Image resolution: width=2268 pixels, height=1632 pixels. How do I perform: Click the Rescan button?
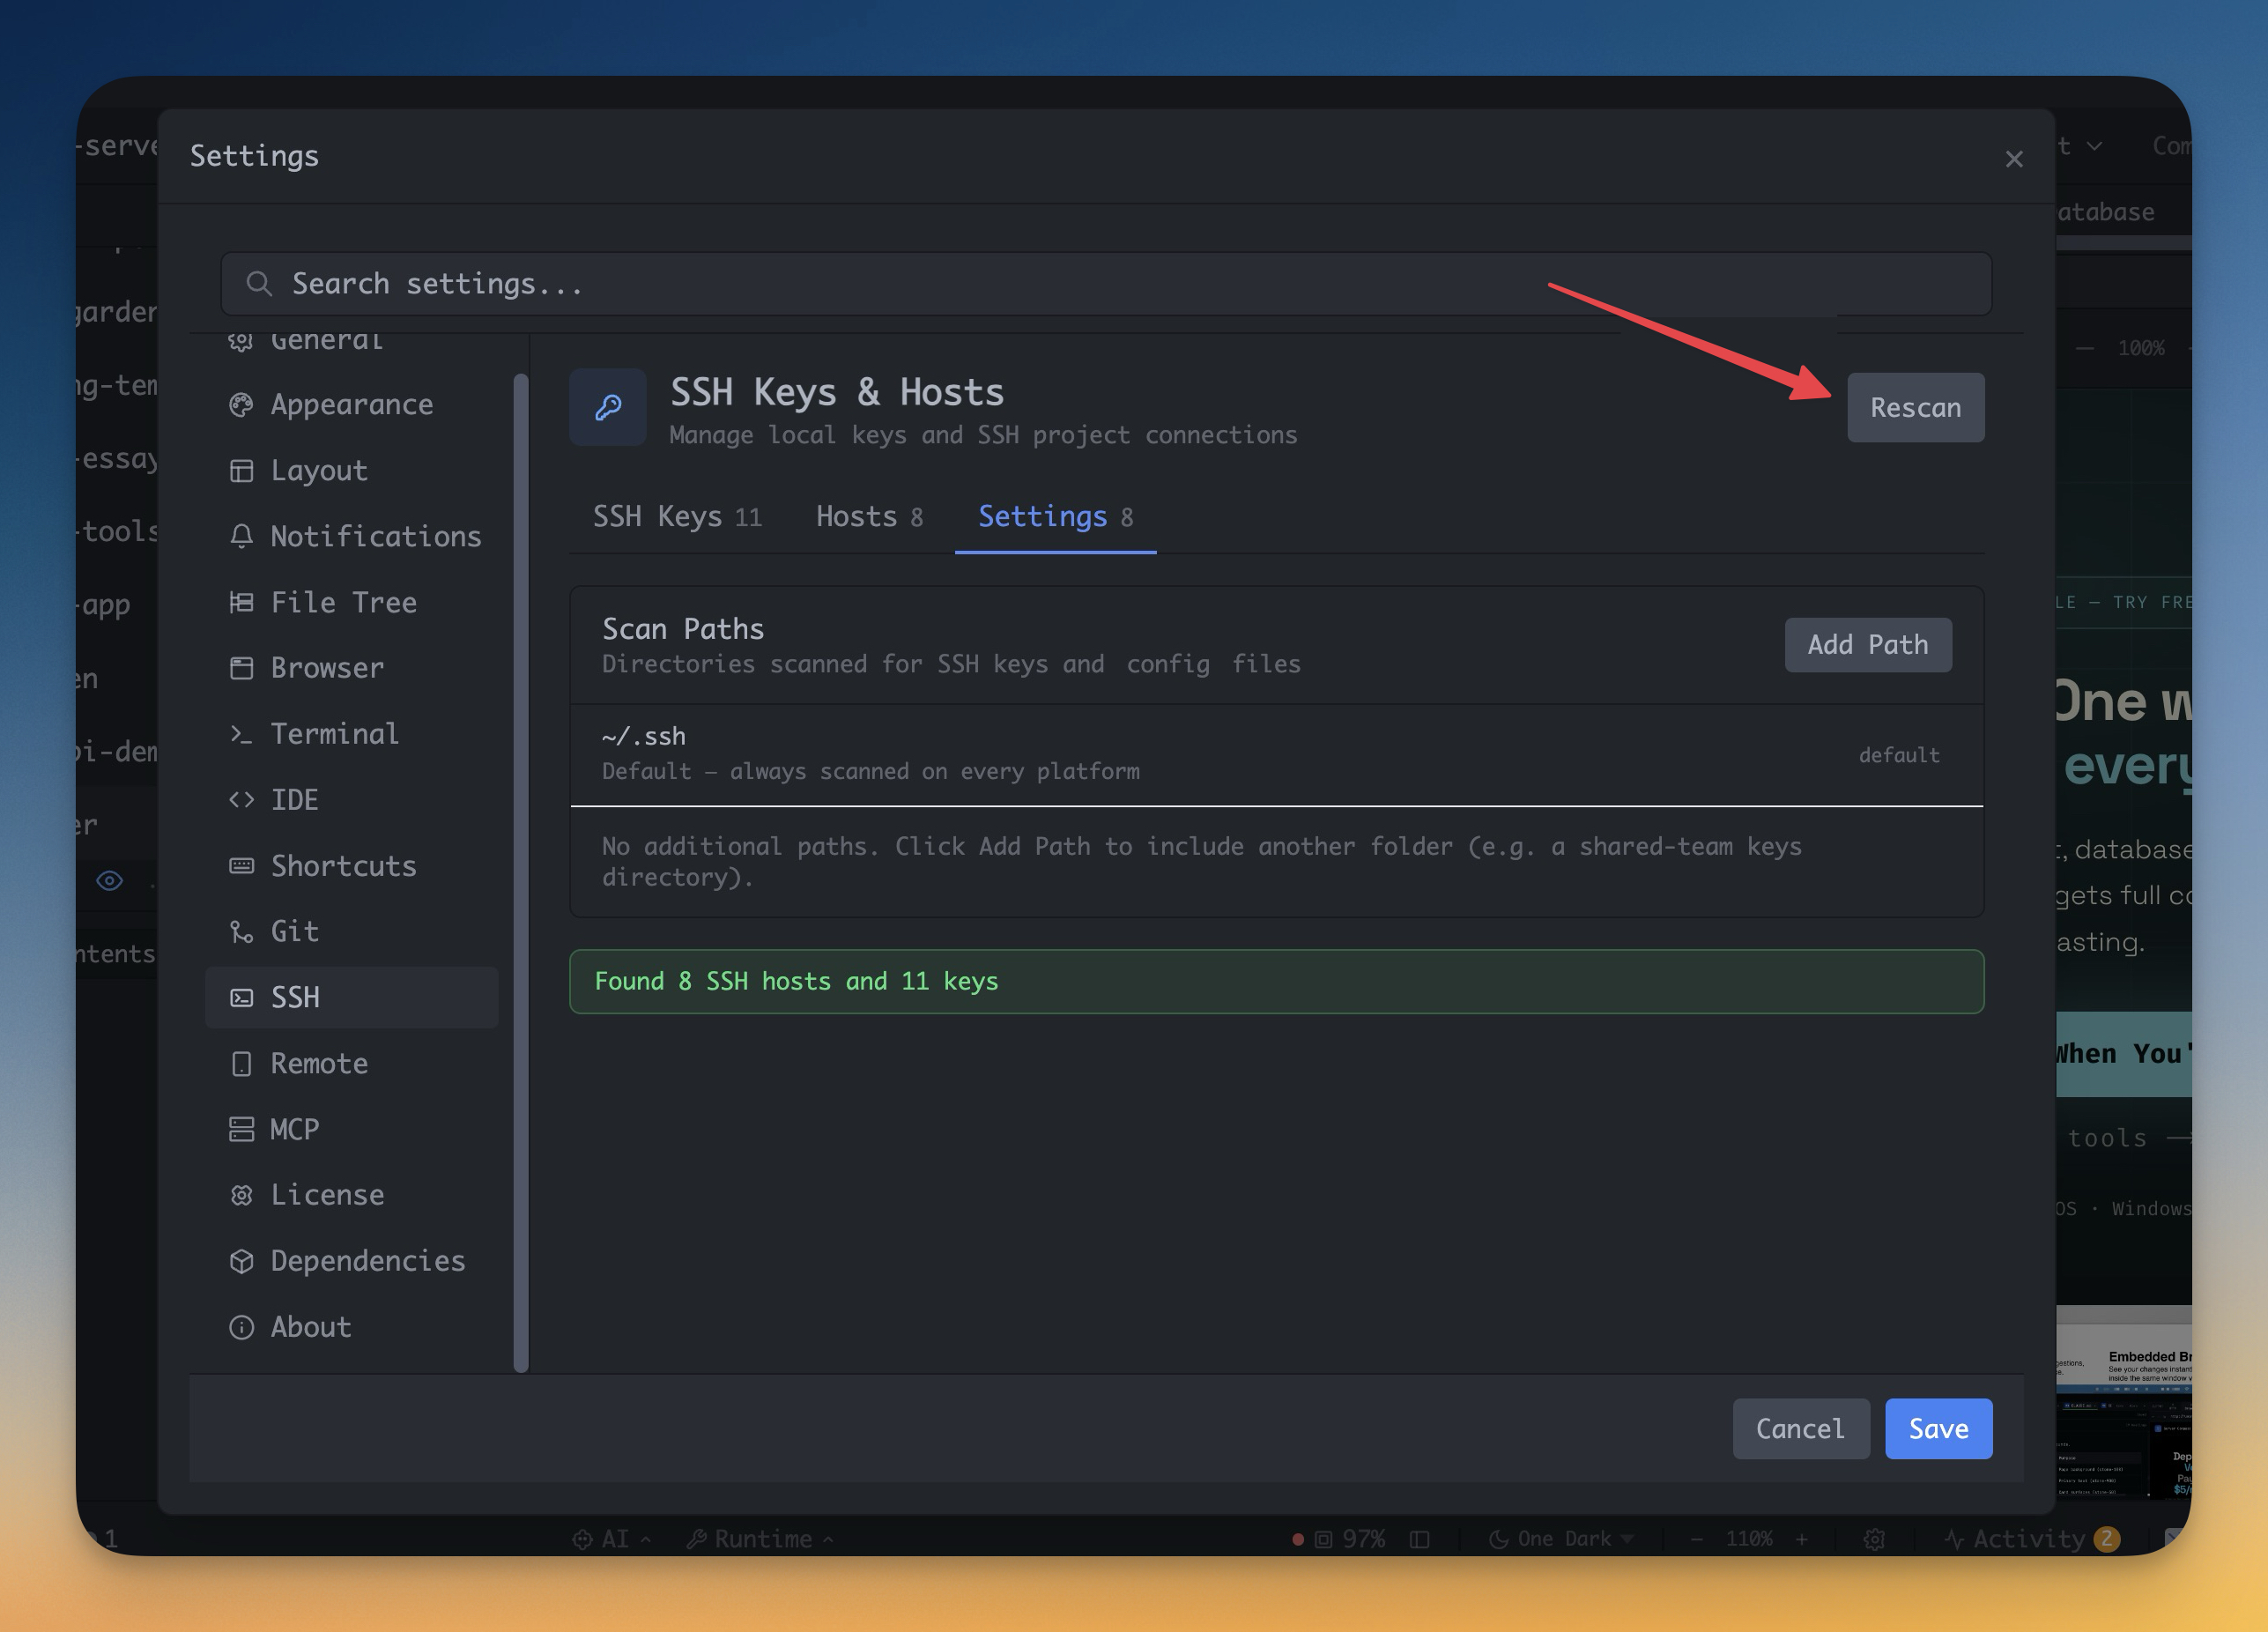point(1915,408)
